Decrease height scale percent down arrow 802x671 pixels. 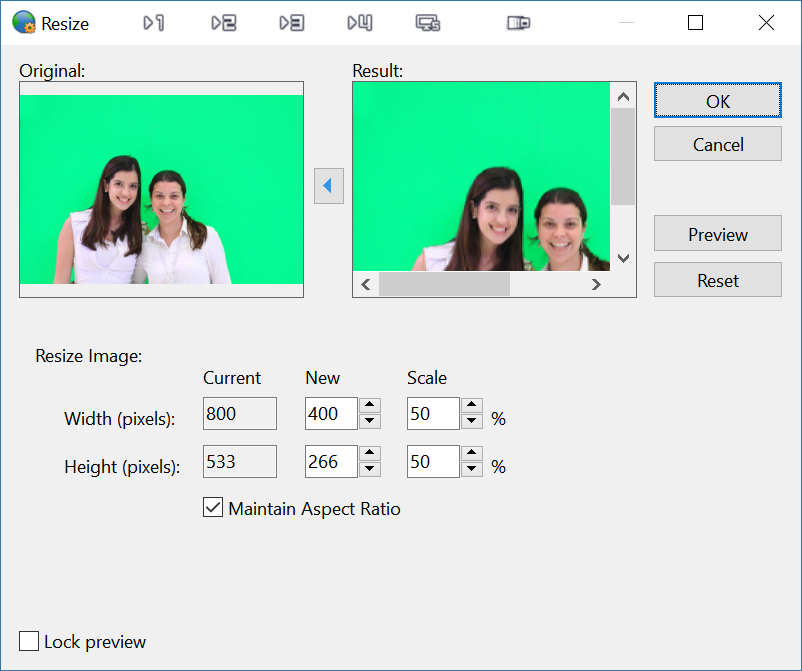coord(472,468)
